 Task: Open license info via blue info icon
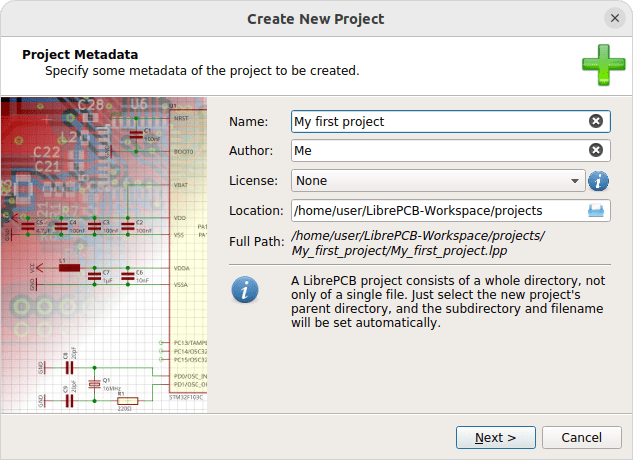point(598,181)
